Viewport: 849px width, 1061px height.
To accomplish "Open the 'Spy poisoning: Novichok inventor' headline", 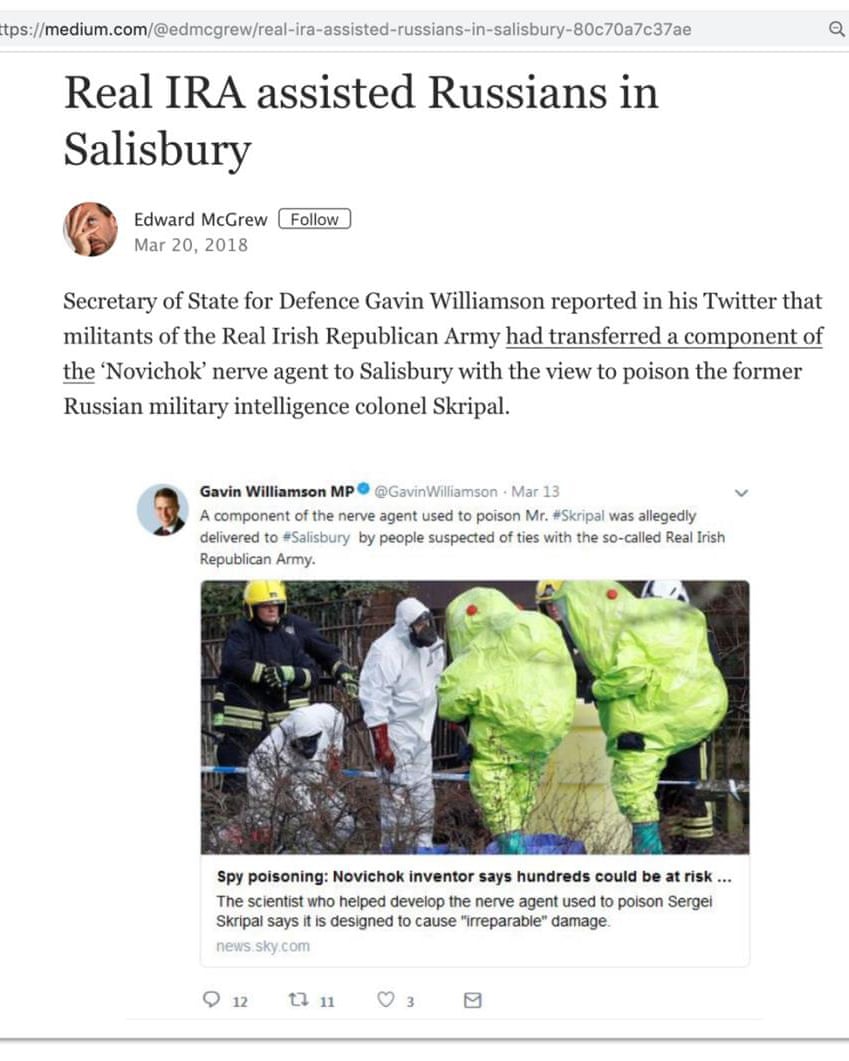I will pyautogui.click(x=474, y=876).
